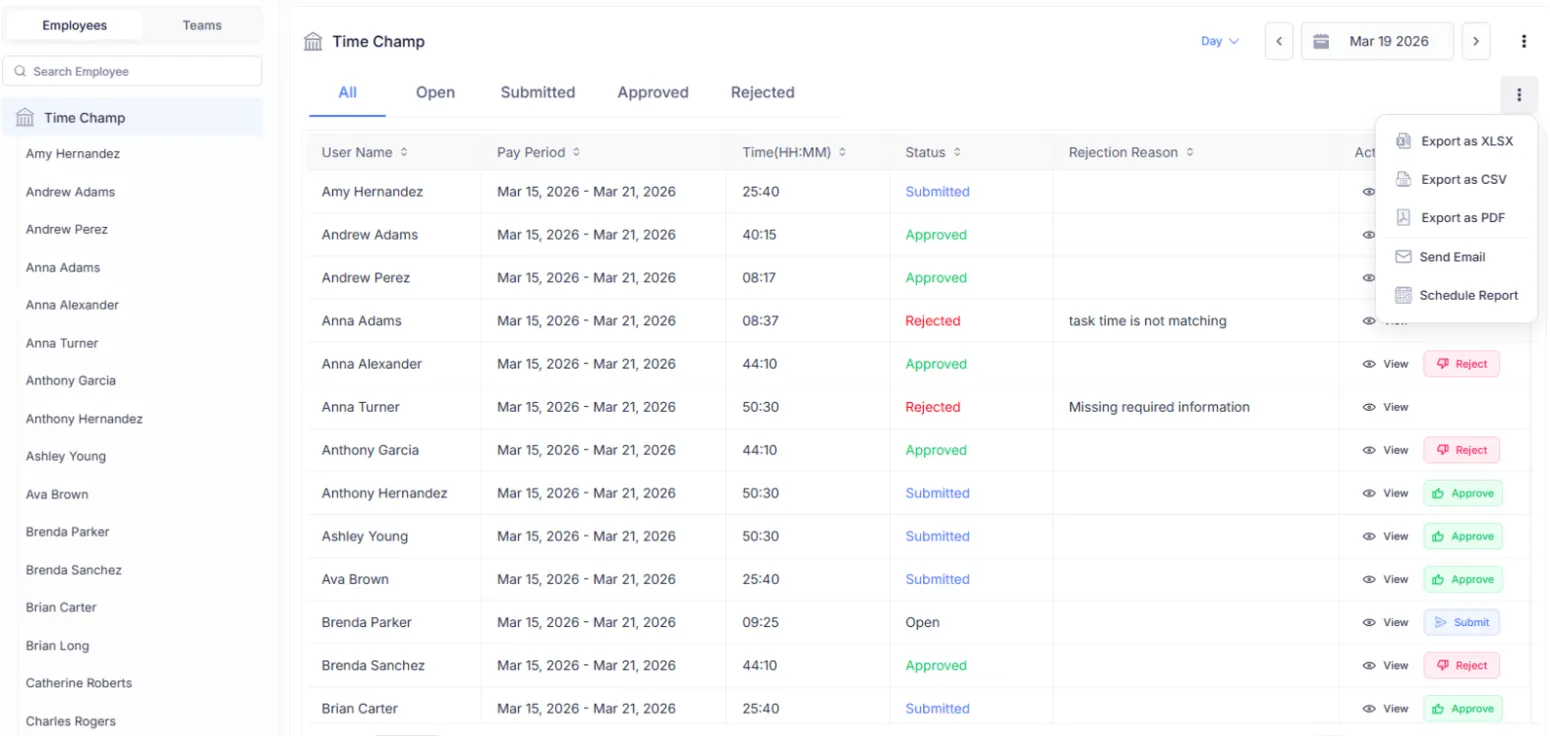Image resolution: width=1550 pixels, height=736 pixels.
Task: Click the search magnifier icon in Search Employee
Action: (20, 71)
